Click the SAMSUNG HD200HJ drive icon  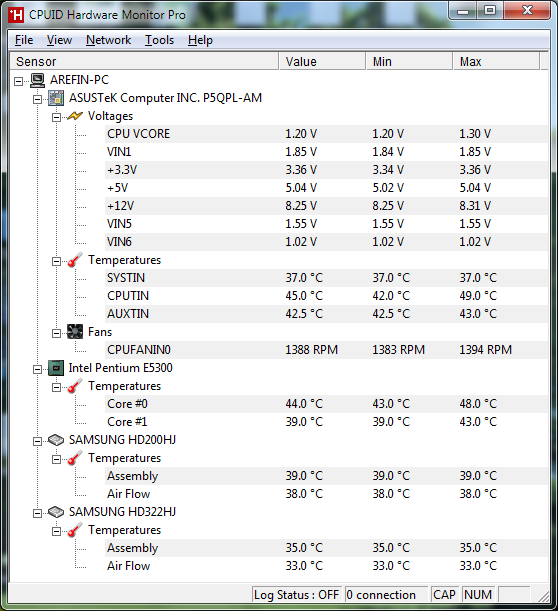(56, 440)
